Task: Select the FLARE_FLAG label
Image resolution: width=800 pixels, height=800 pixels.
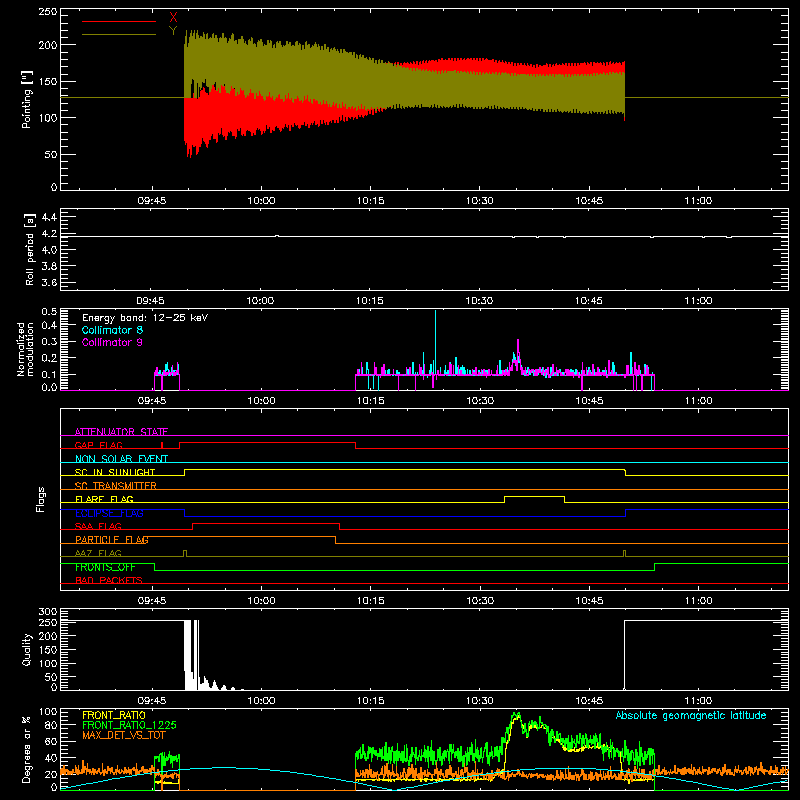Action: (x=104, y=499)
